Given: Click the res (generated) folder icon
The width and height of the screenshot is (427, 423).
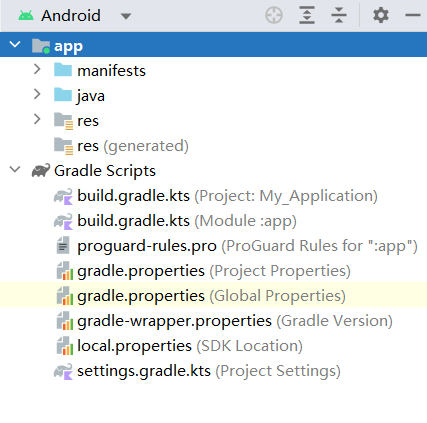Looking at the screenshot, I should 63,146.
